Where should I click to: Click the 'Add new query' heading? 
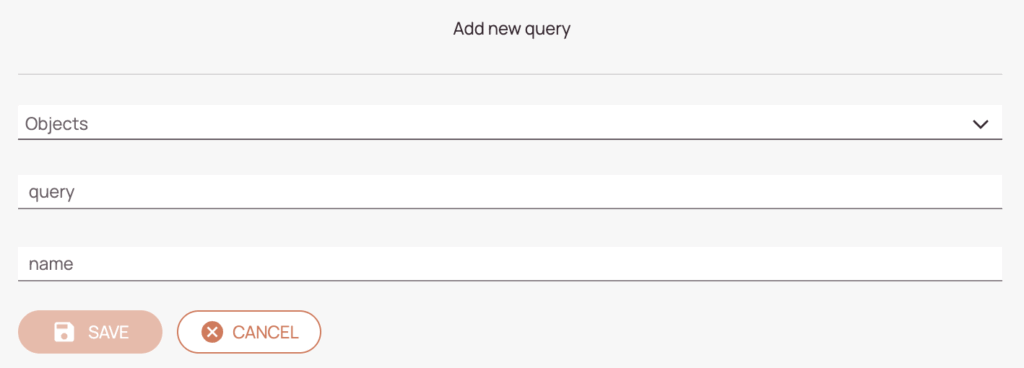pyautogui.click(x=512, y=29)
